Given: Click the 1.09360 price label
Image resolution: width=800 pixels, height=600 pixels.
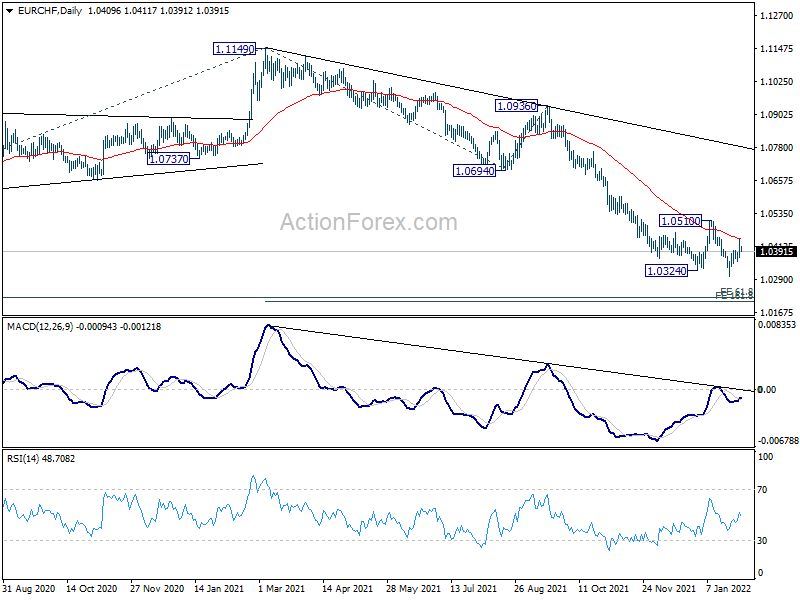Looking at the screenshot, I should click(516, 106).
